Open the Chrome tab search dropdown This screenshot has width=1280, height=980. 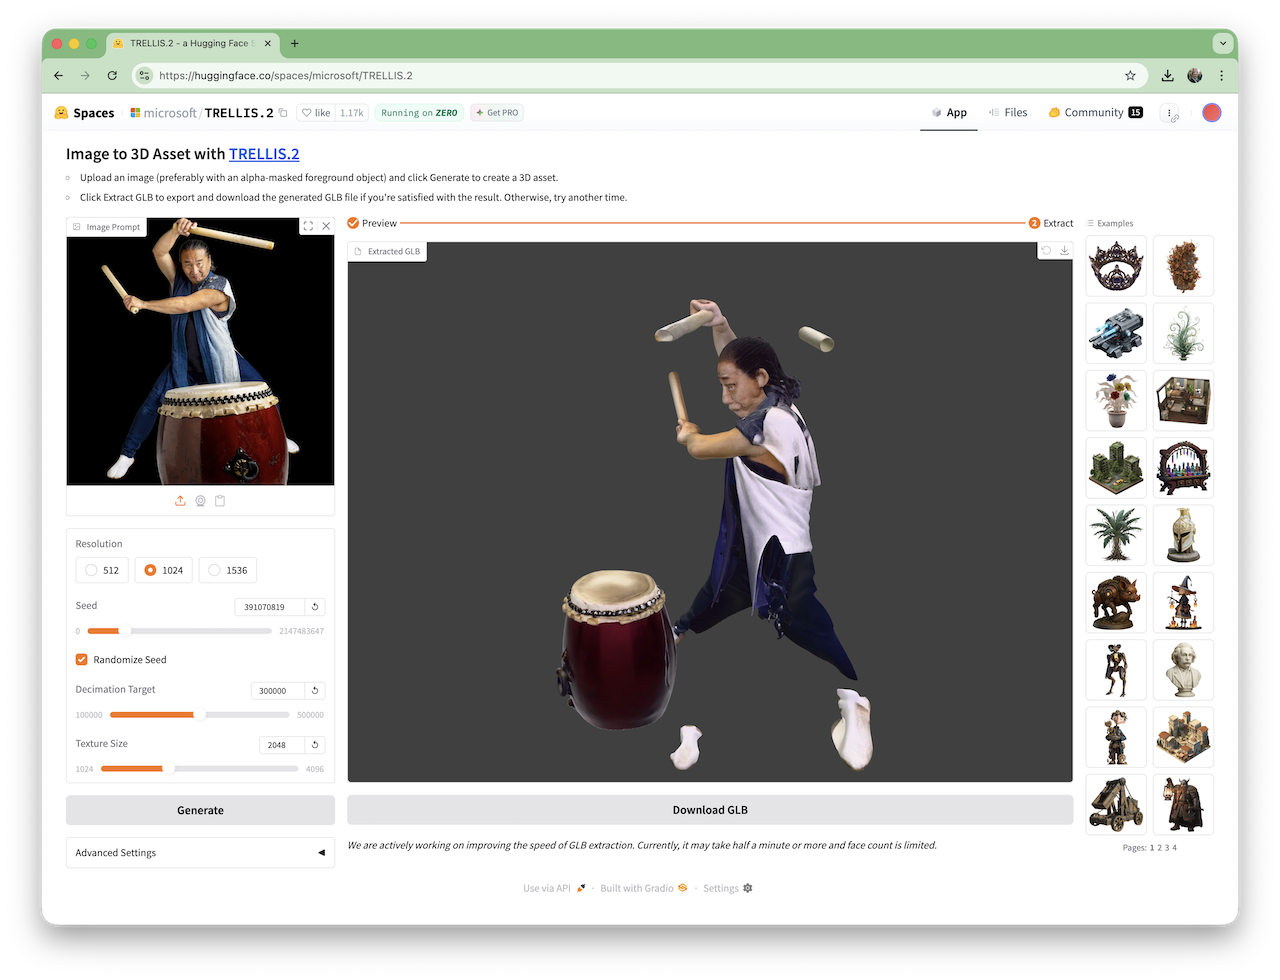pos(1222,44)
